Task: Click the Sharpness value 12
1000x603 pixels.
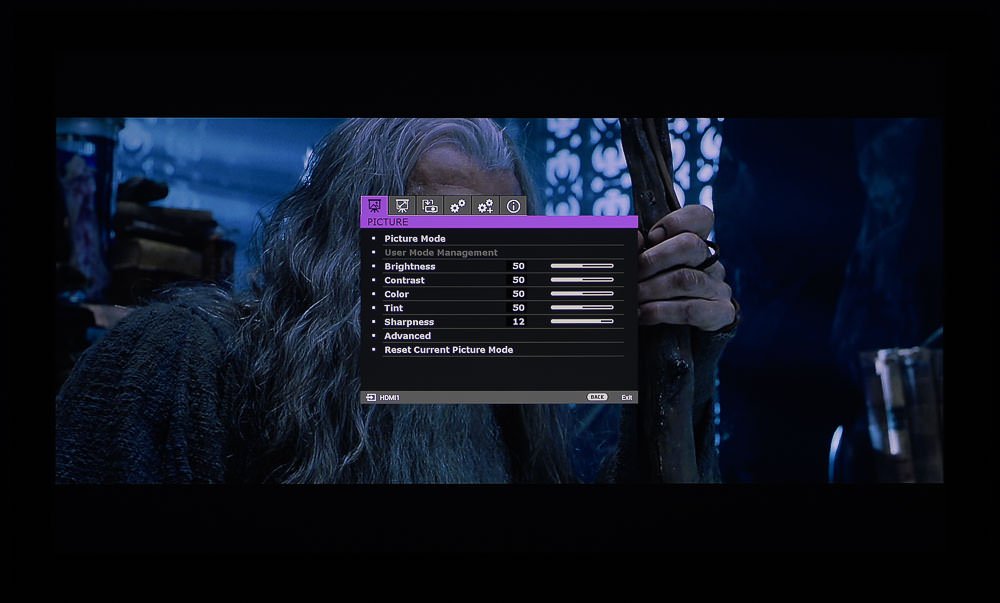Action: [x=518, y=322]
